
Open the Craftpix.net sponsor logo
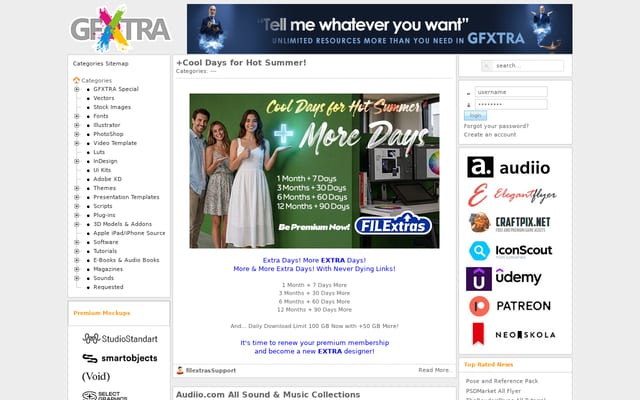click(x=509, y=222)
